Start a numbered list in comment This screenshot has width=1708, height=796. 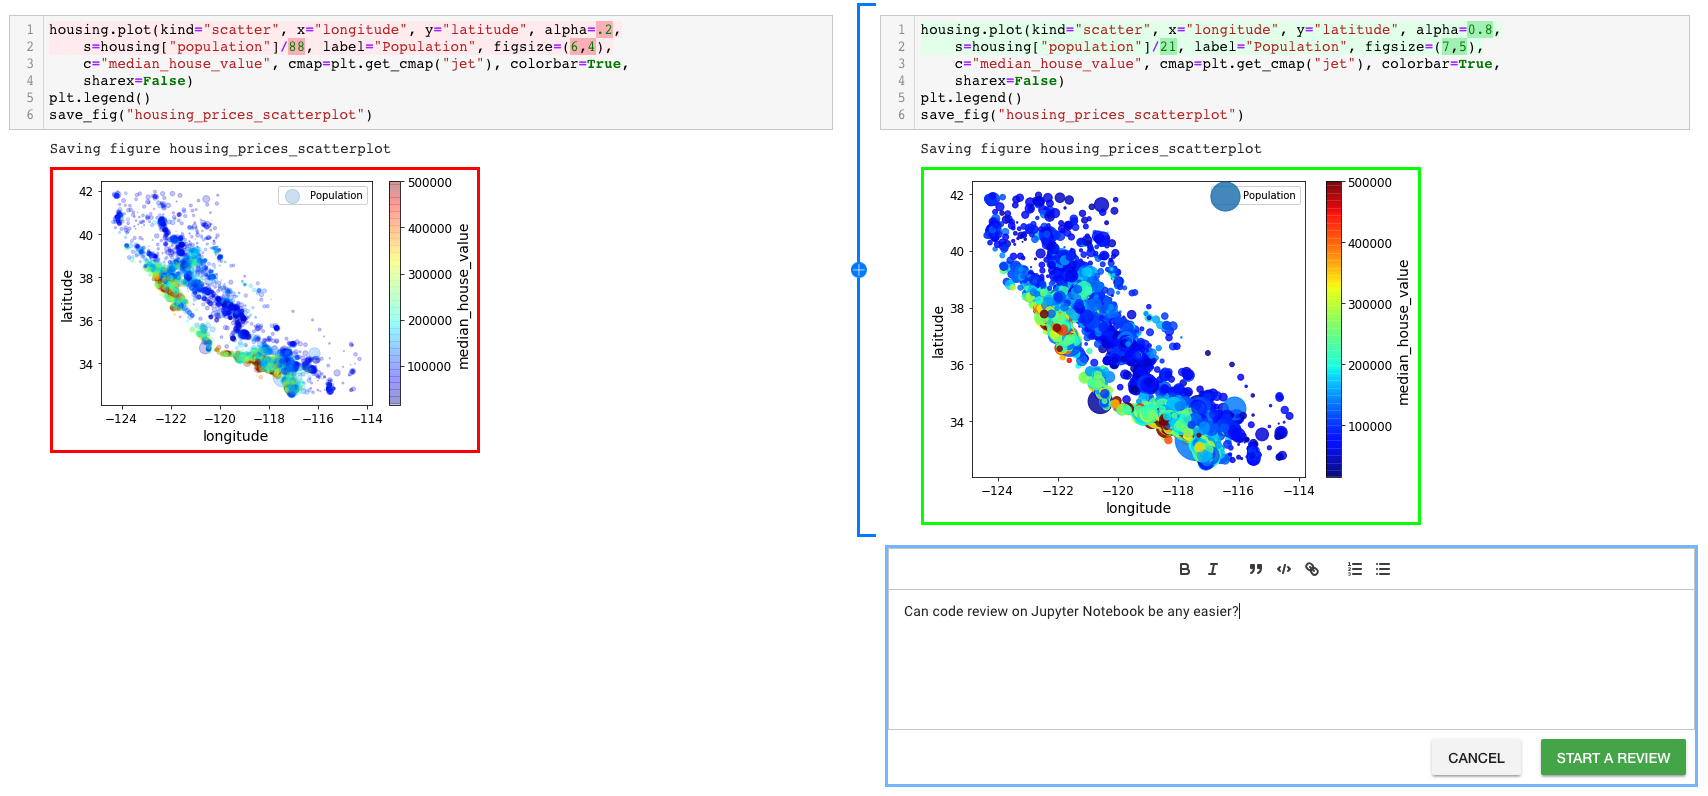tap(1355, 569)
